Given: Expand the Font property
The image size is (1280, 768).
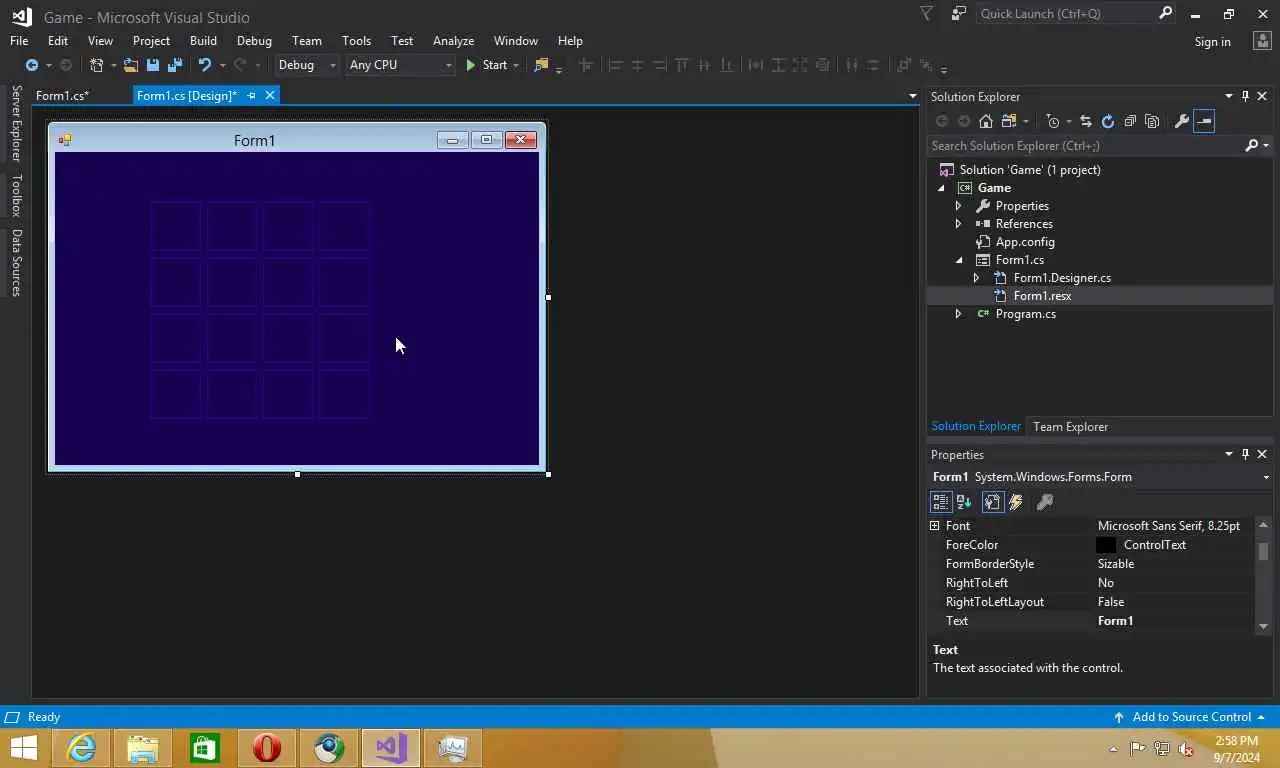Looking at the screenshot, I should pyautogui.click(x=935, y=526).
